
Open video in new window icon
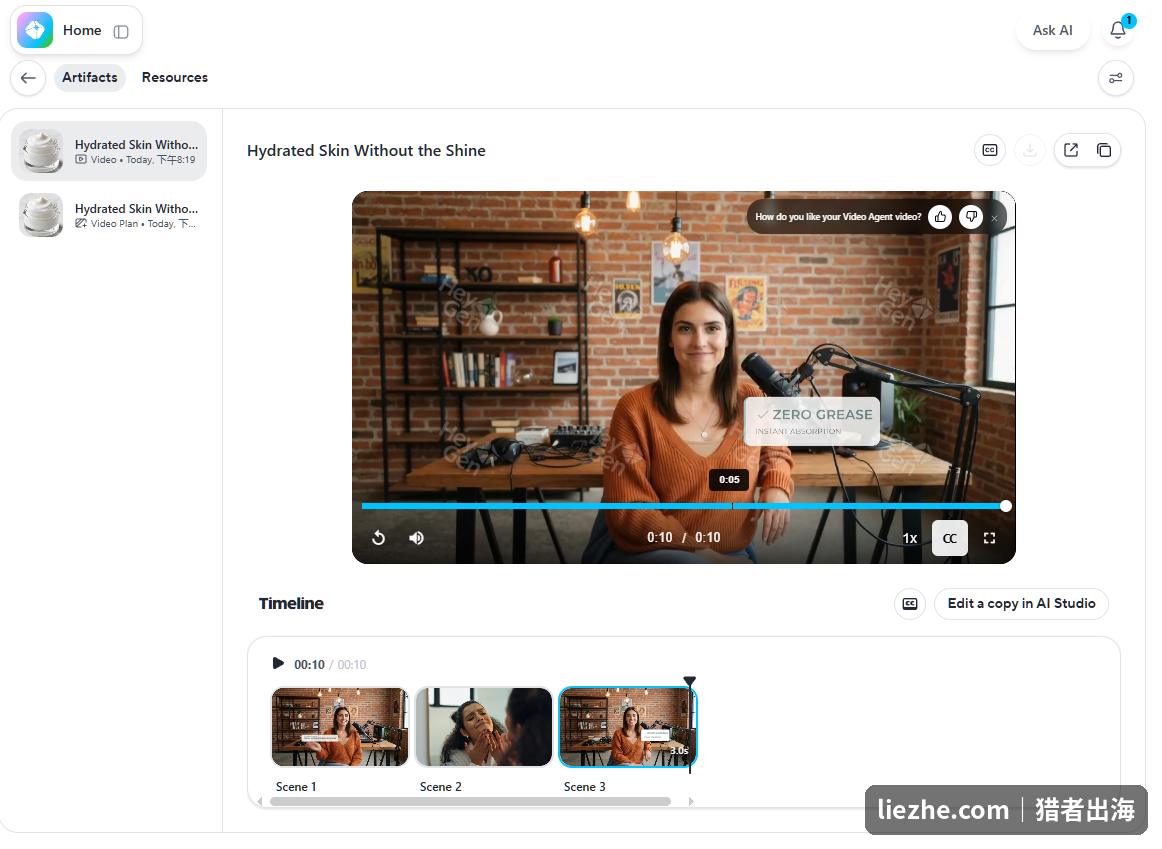(1071, 150)
